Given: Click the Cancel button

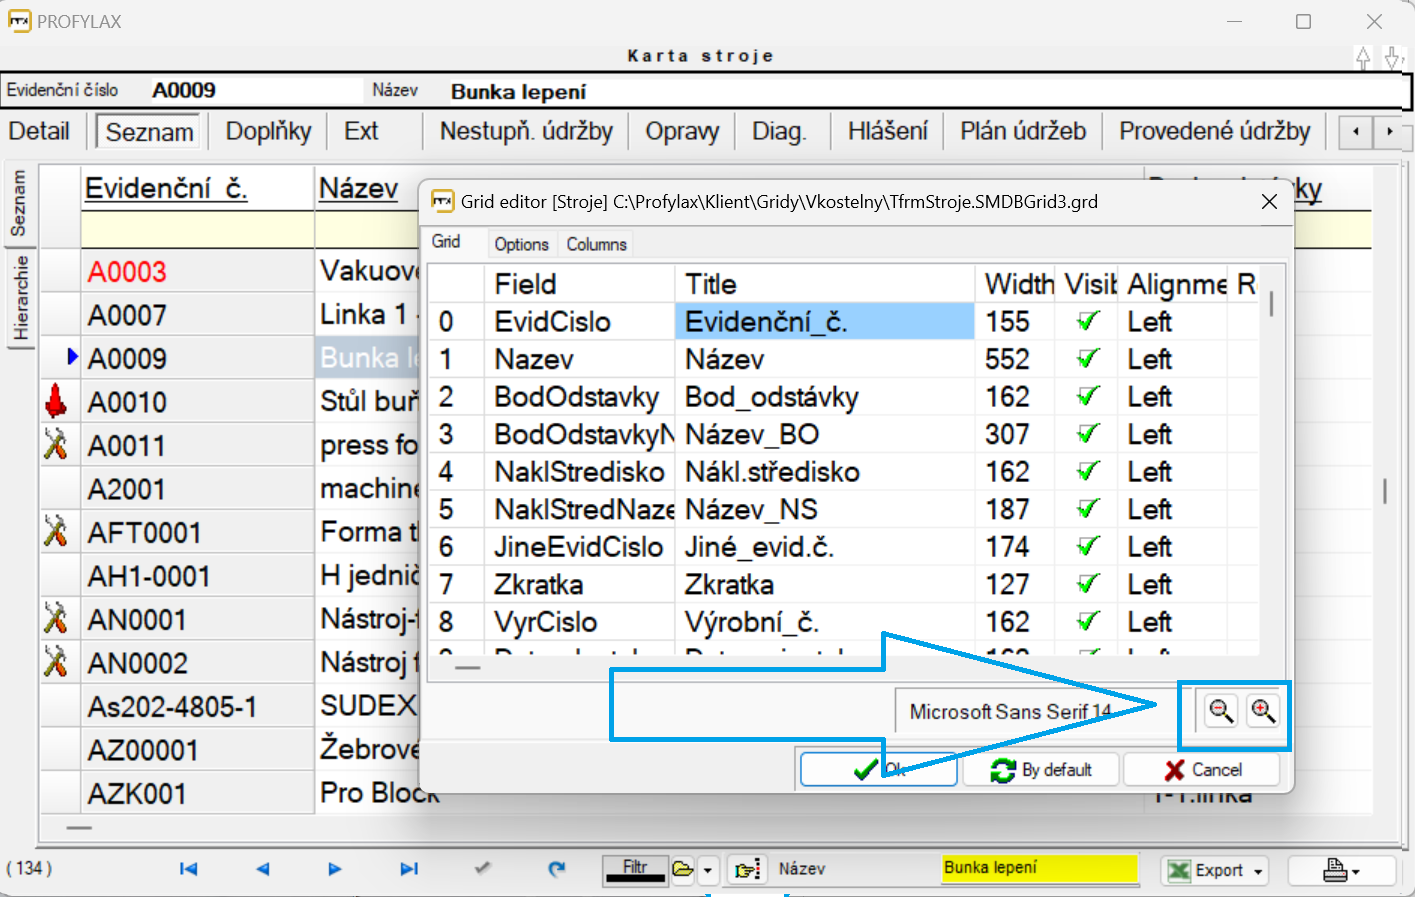Looking at the screenshot, I should tap(1202, 770).
